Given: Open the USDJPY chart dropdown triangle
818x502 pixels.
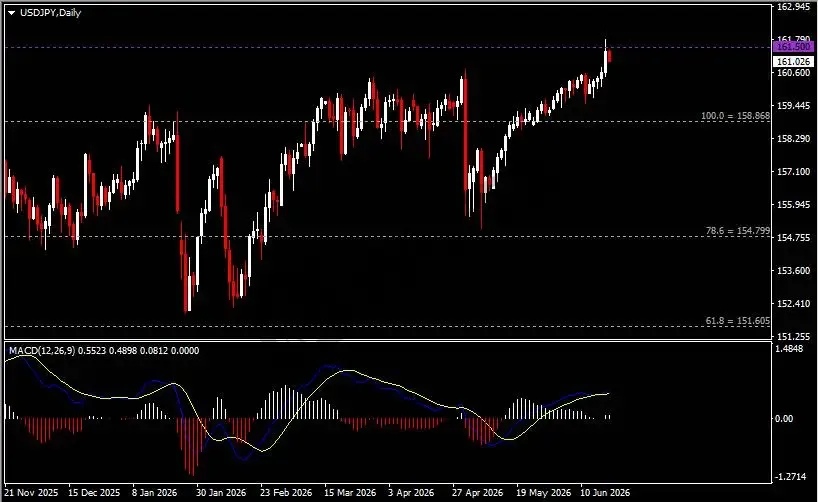Looking at the screenshot, I should 11,13.
